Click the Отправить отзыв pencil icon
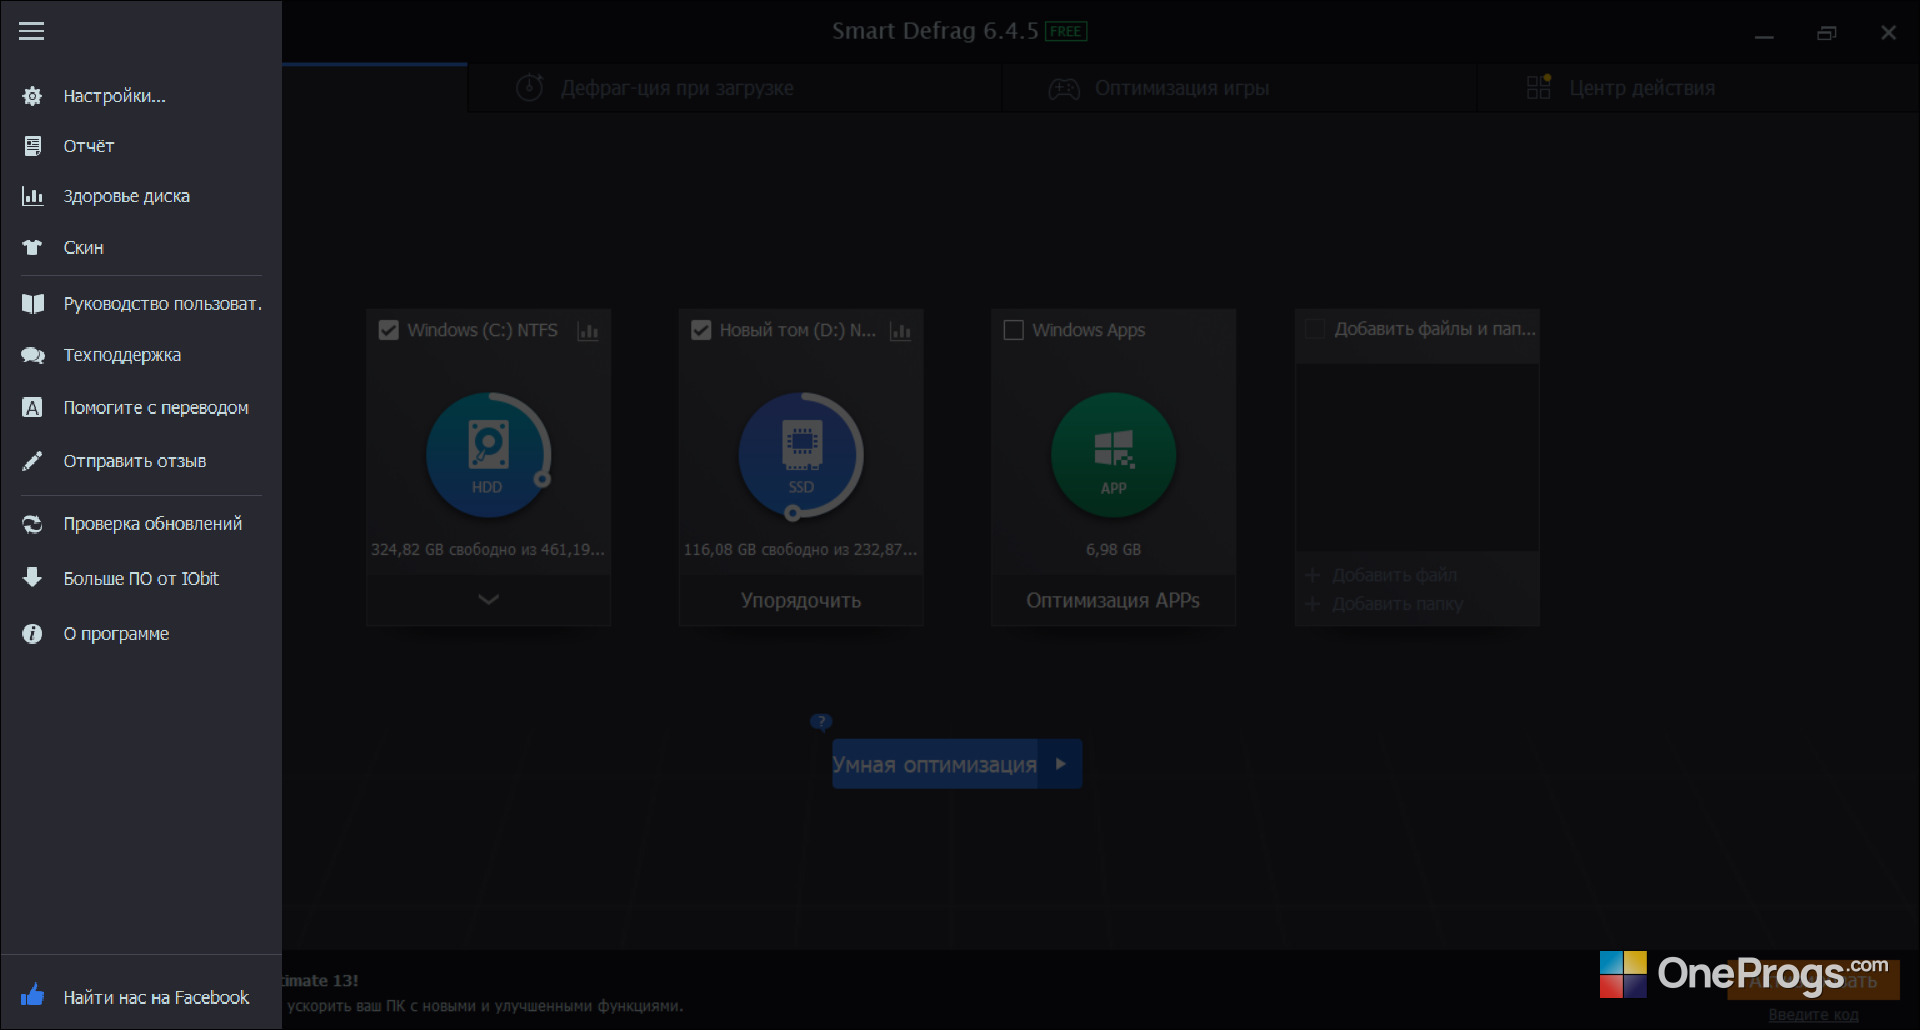This screenshot has width=1920, height=1030. coord(32,461)
